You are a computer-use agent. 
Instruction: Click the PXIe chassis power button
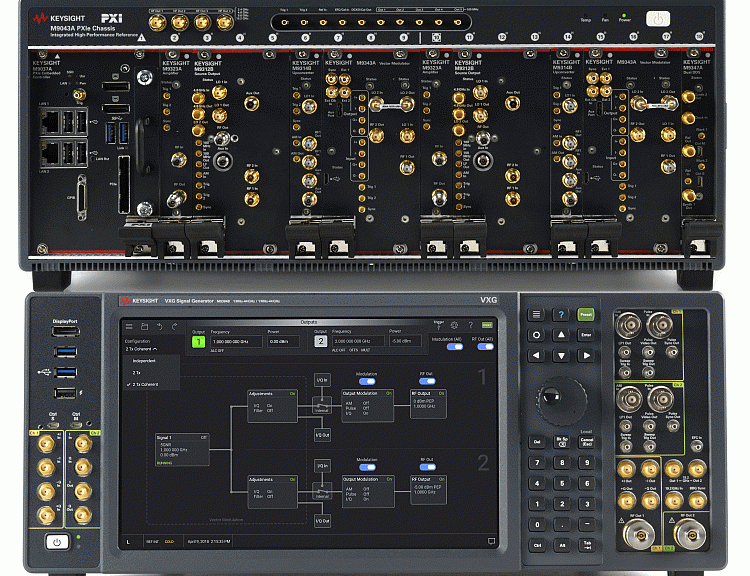coord(658,19)
